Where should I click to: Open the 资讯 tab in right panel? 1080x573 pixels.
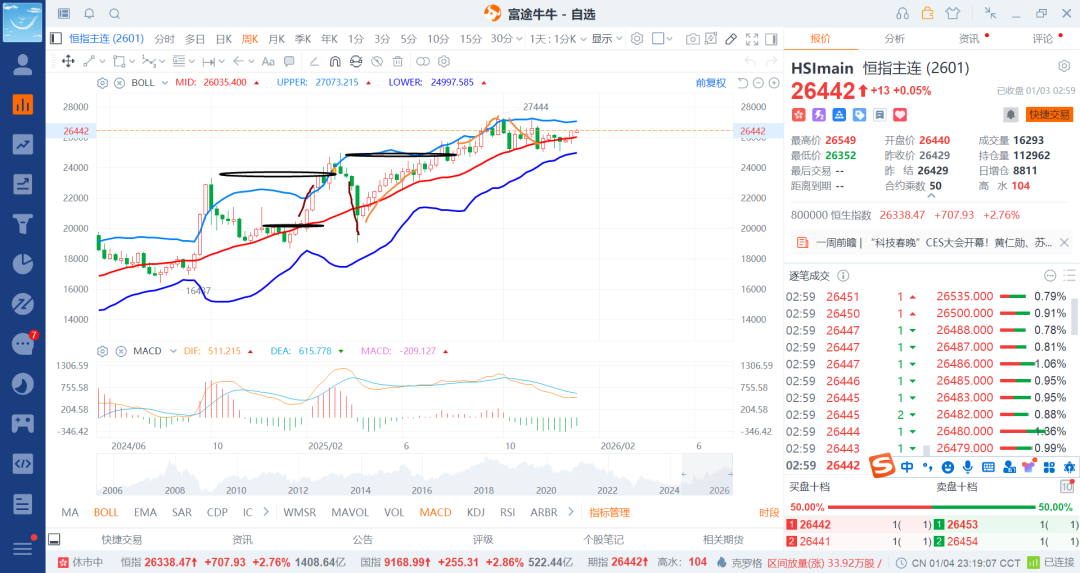pyautogui.click(x=969, y=39)
